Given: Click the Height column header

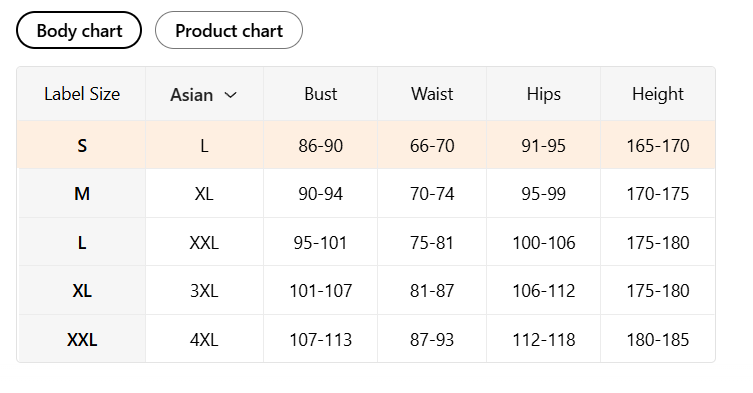Looking at the screenshot, I should pos(658,94).
